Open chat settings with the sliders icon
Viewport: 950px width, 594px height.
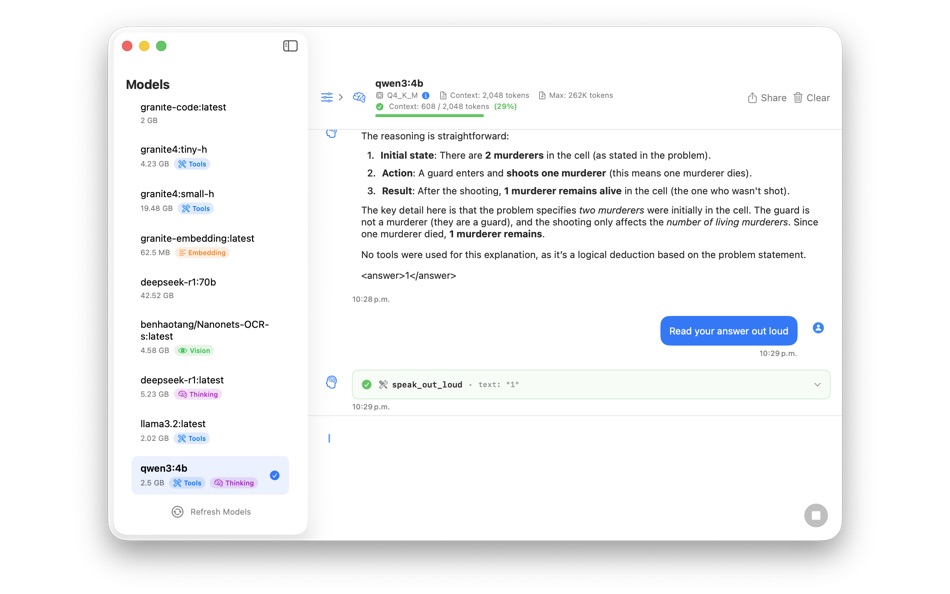(327, 97)
